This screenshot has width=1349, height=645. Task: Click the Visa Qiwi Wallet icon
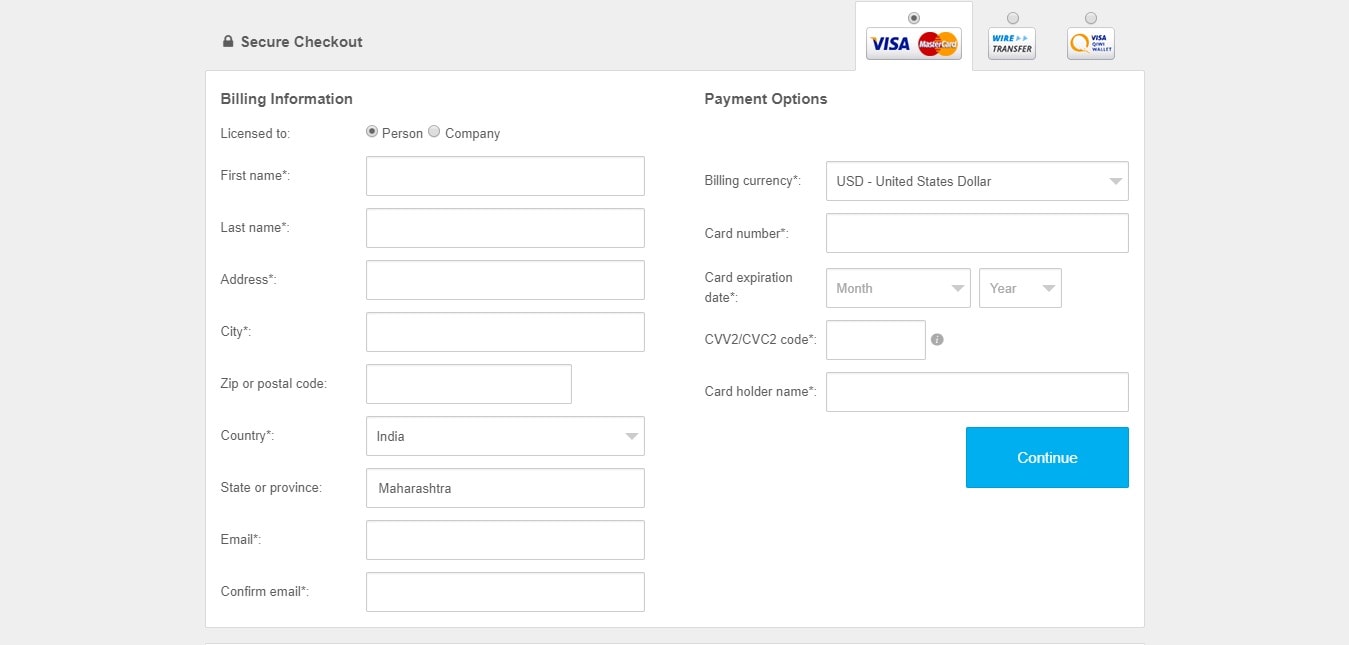click(x=1090, y=43)
